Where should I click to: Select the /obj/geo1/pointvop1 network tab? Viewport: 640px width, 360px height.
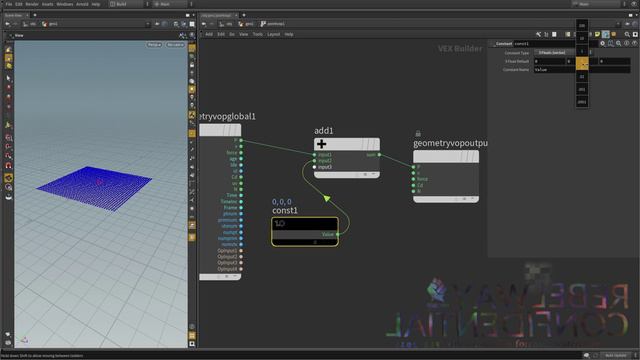pyautogui.click(x=217, y=15)
